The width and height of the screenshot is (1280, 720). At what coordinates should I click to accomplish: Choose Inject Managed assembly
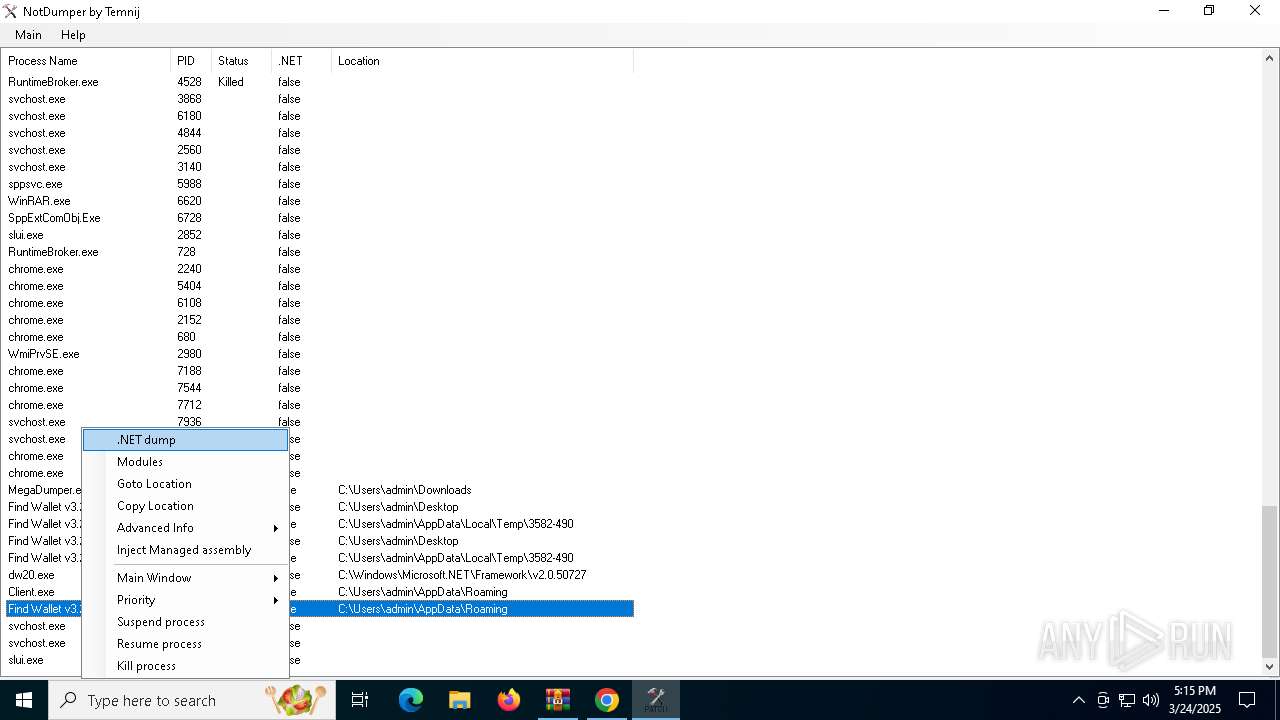click(186, 550)
